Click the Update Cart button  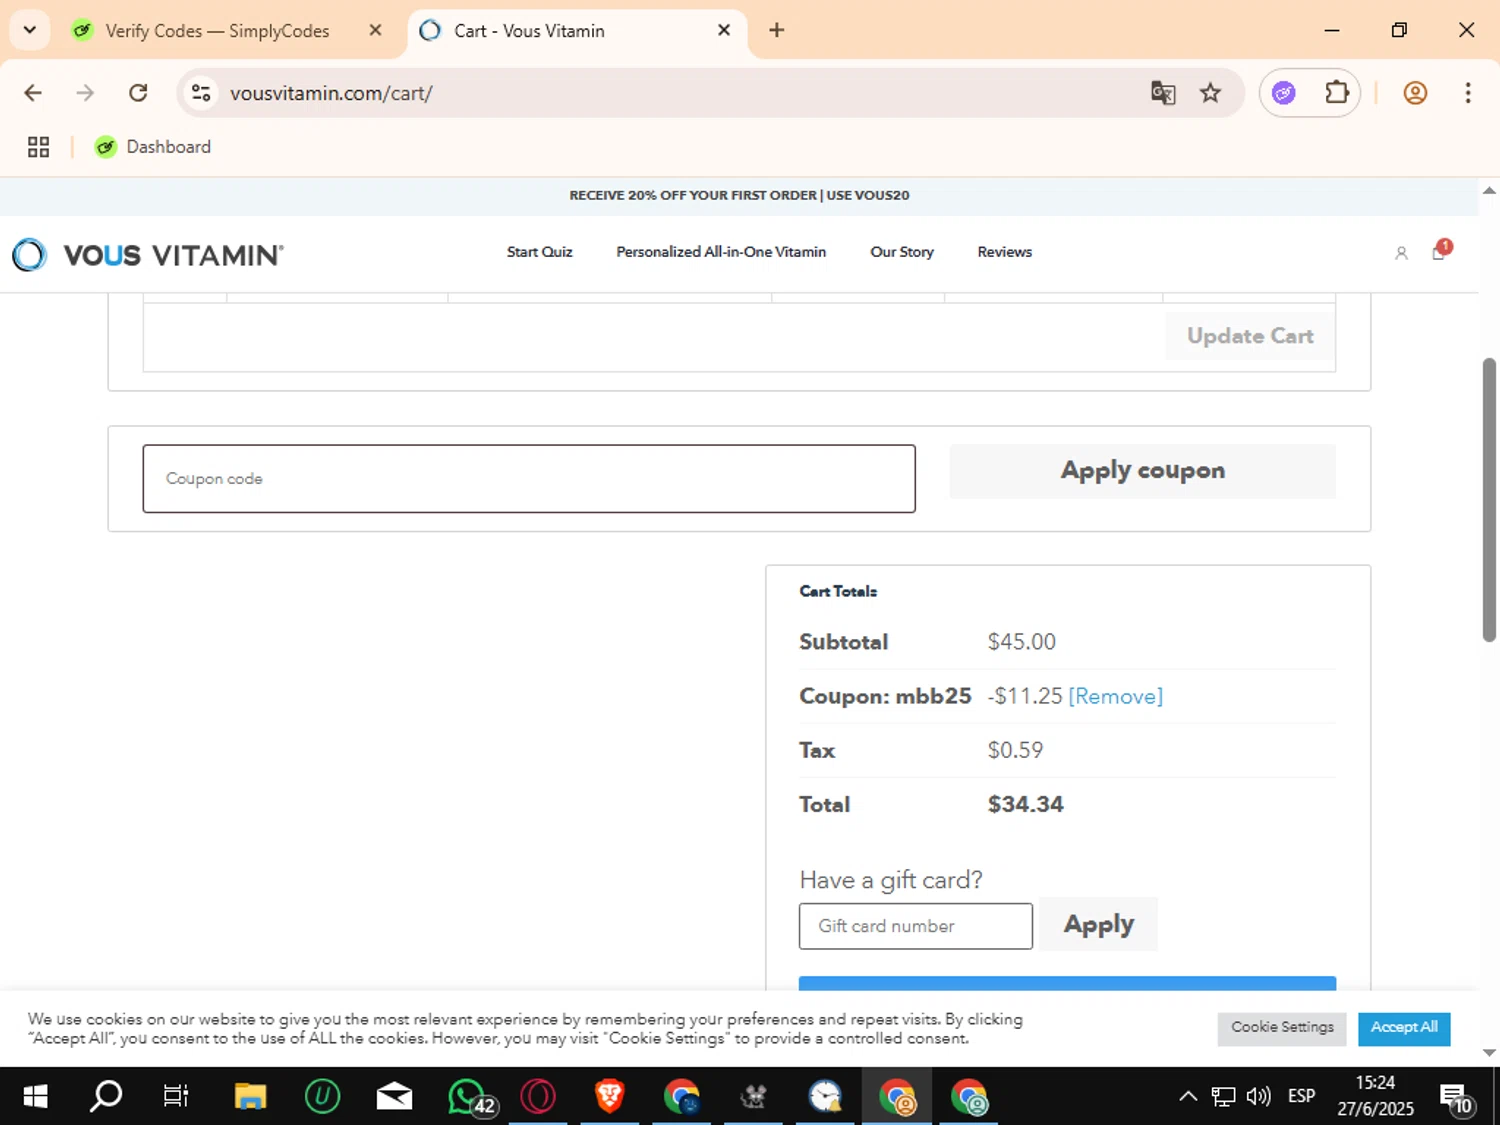[1250, 336]
